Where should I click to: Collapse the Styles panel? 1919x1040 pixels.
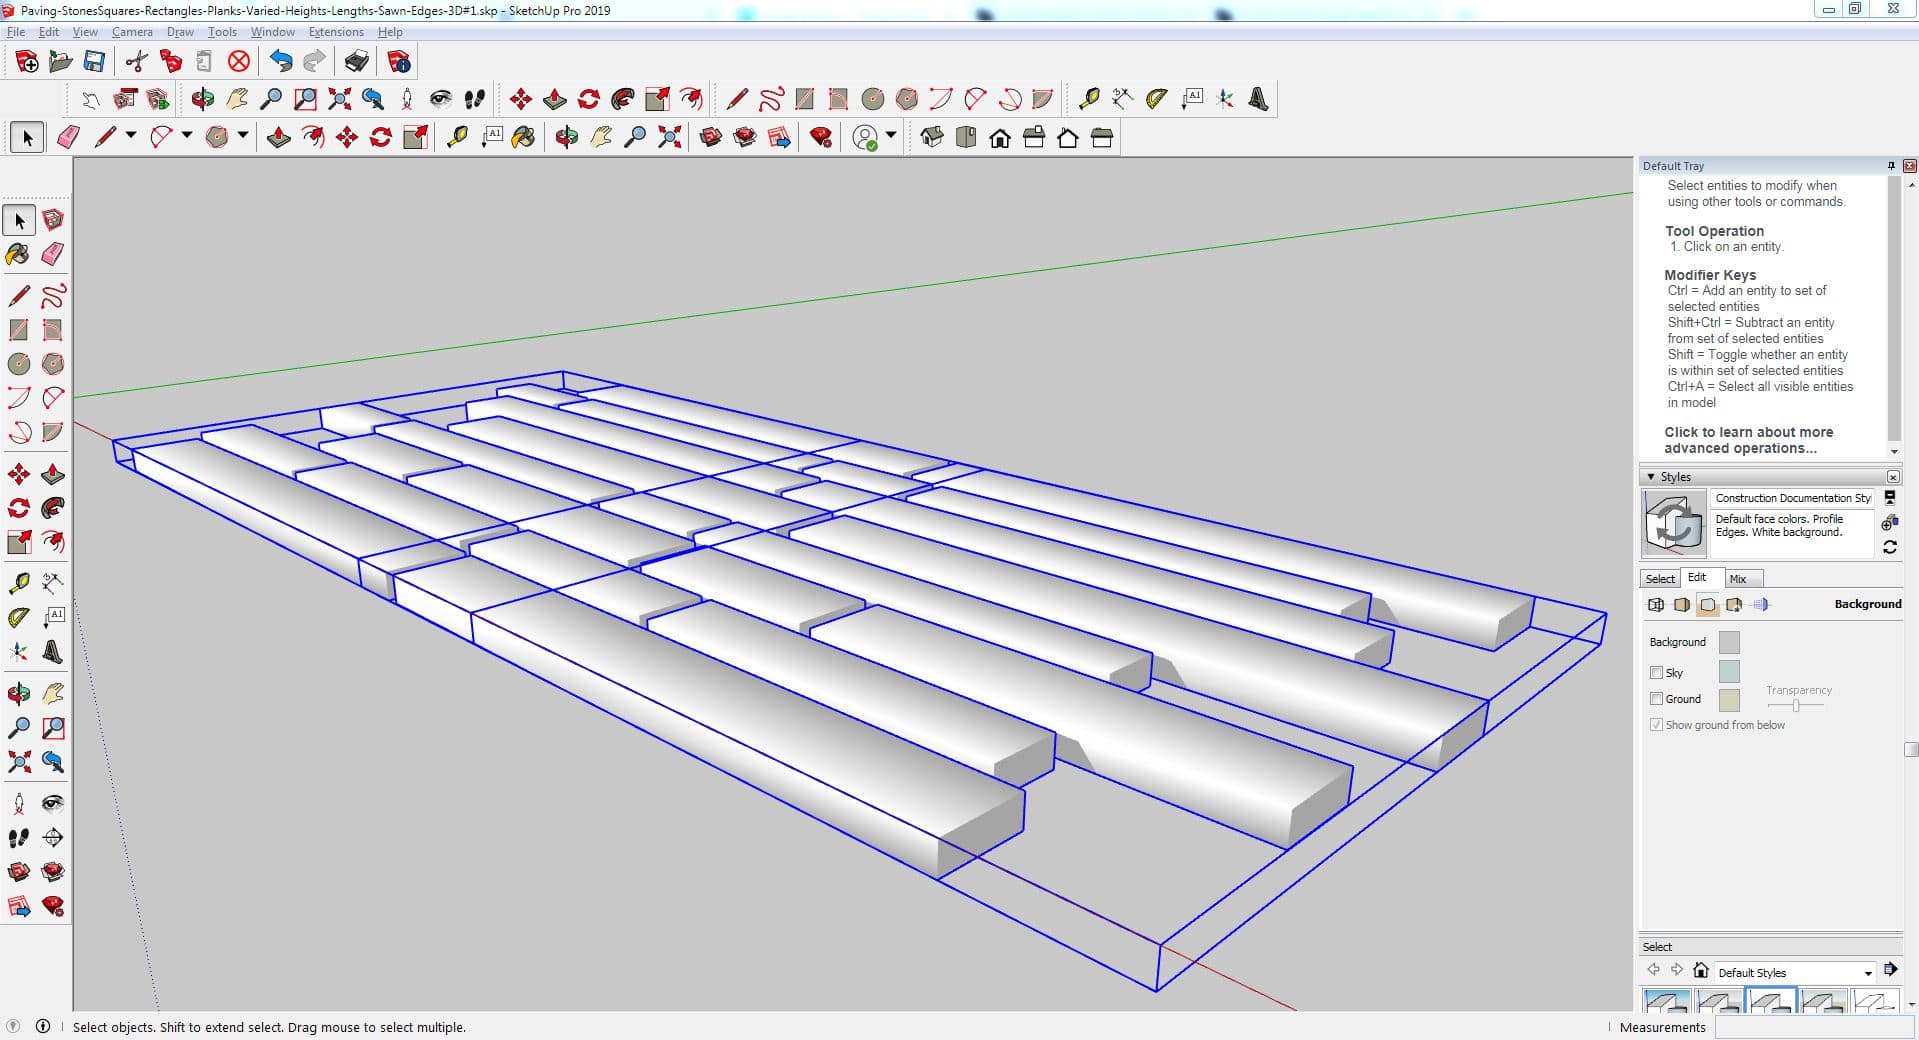tap(1651, 477)
